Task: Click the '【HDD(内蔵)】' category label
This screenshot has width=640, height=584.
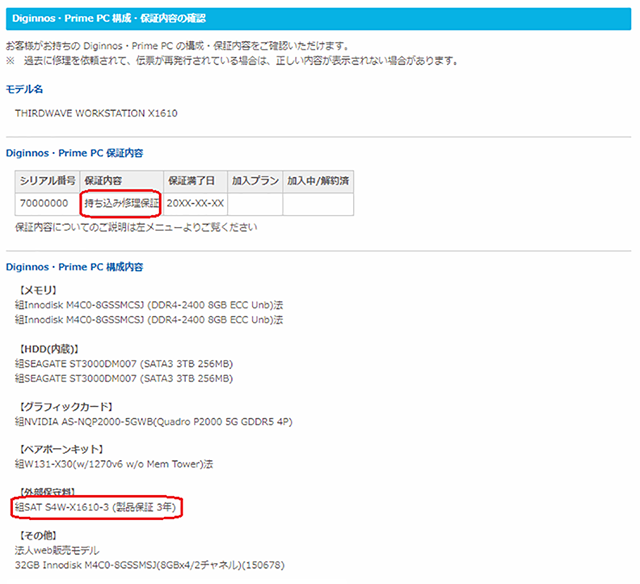Action: pos(49,349)
